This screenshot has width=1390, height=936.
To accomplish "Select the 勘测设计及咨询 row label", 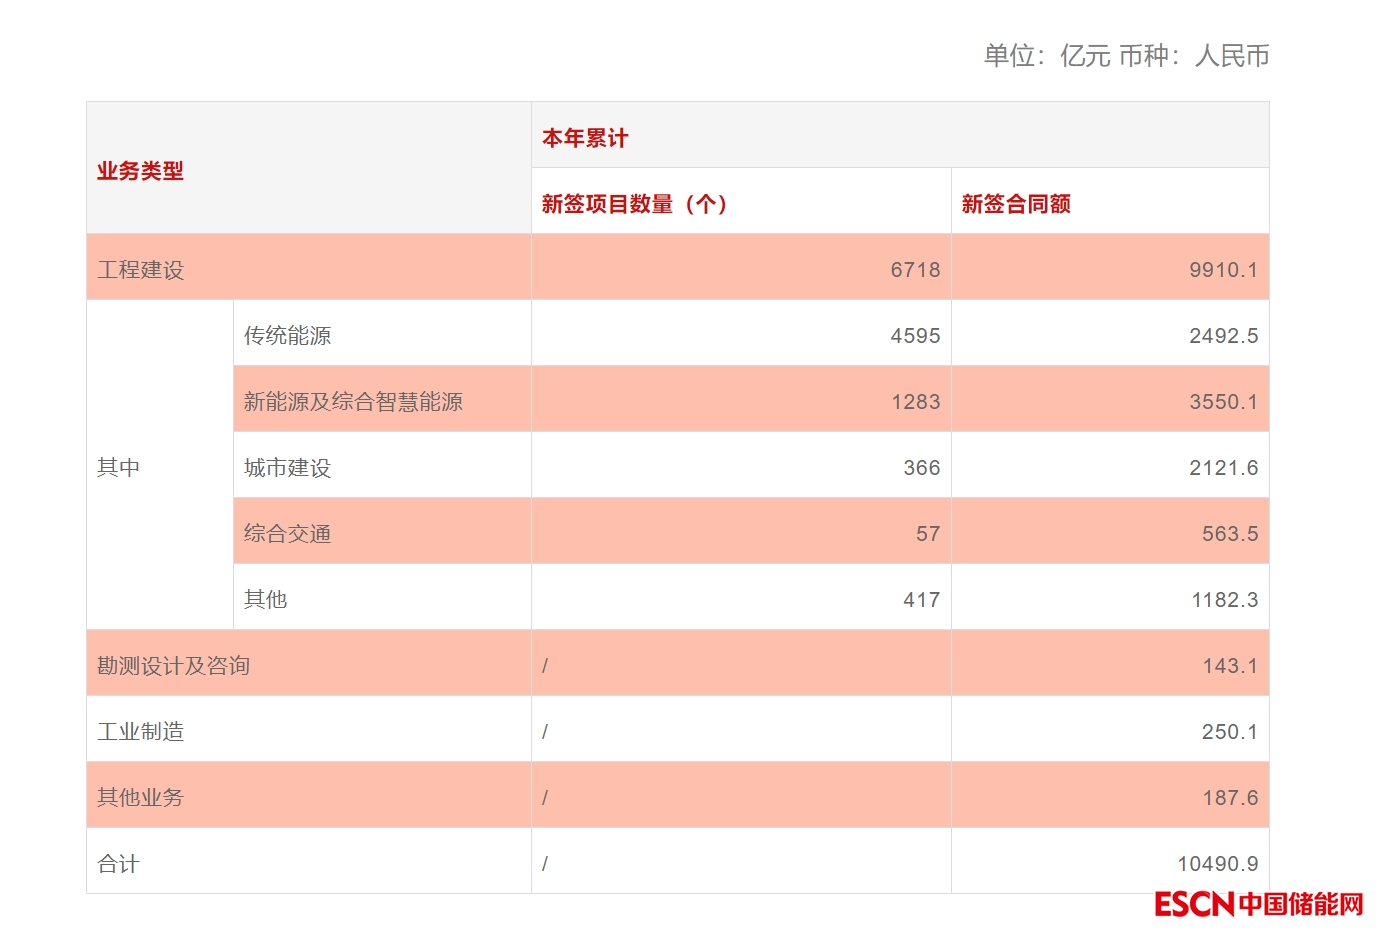I will click(x=174, y=666).
